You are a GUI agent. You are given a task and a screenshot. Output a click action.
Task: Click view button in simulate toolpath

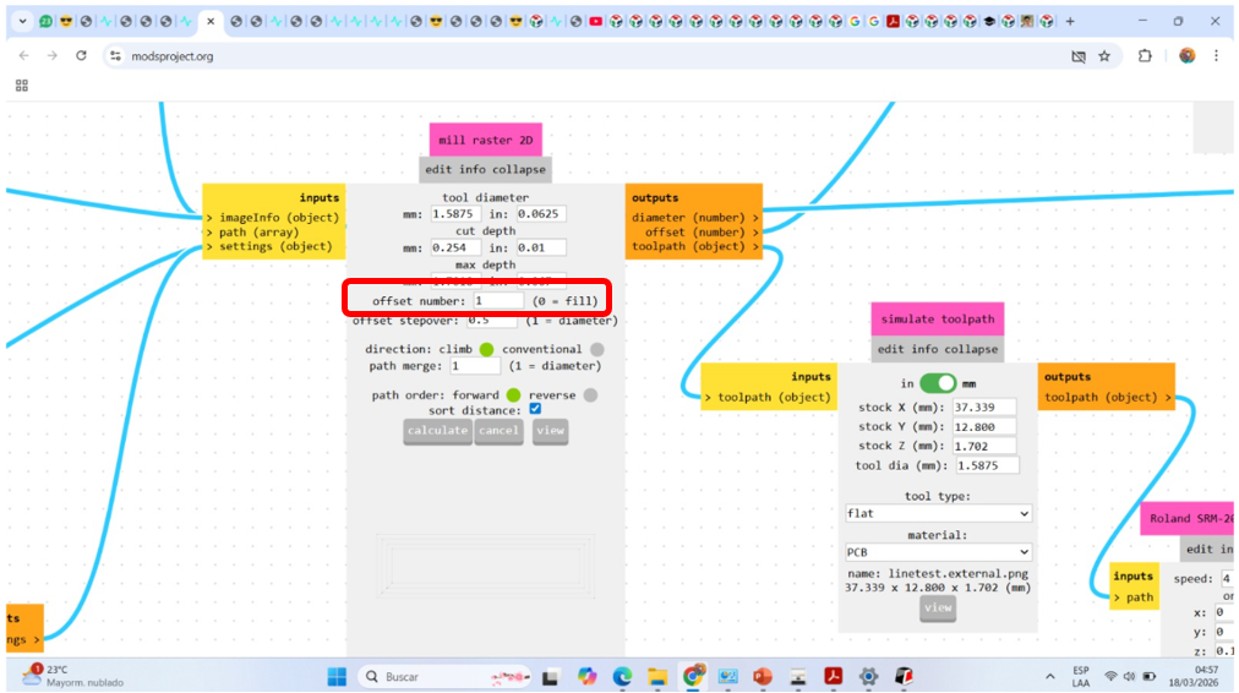[x=938, y=608]
